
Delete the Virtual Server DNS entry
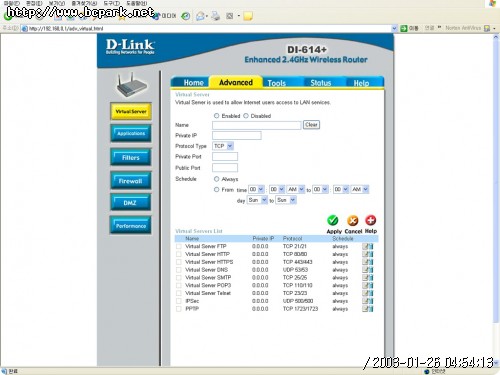tap(371, 270)
